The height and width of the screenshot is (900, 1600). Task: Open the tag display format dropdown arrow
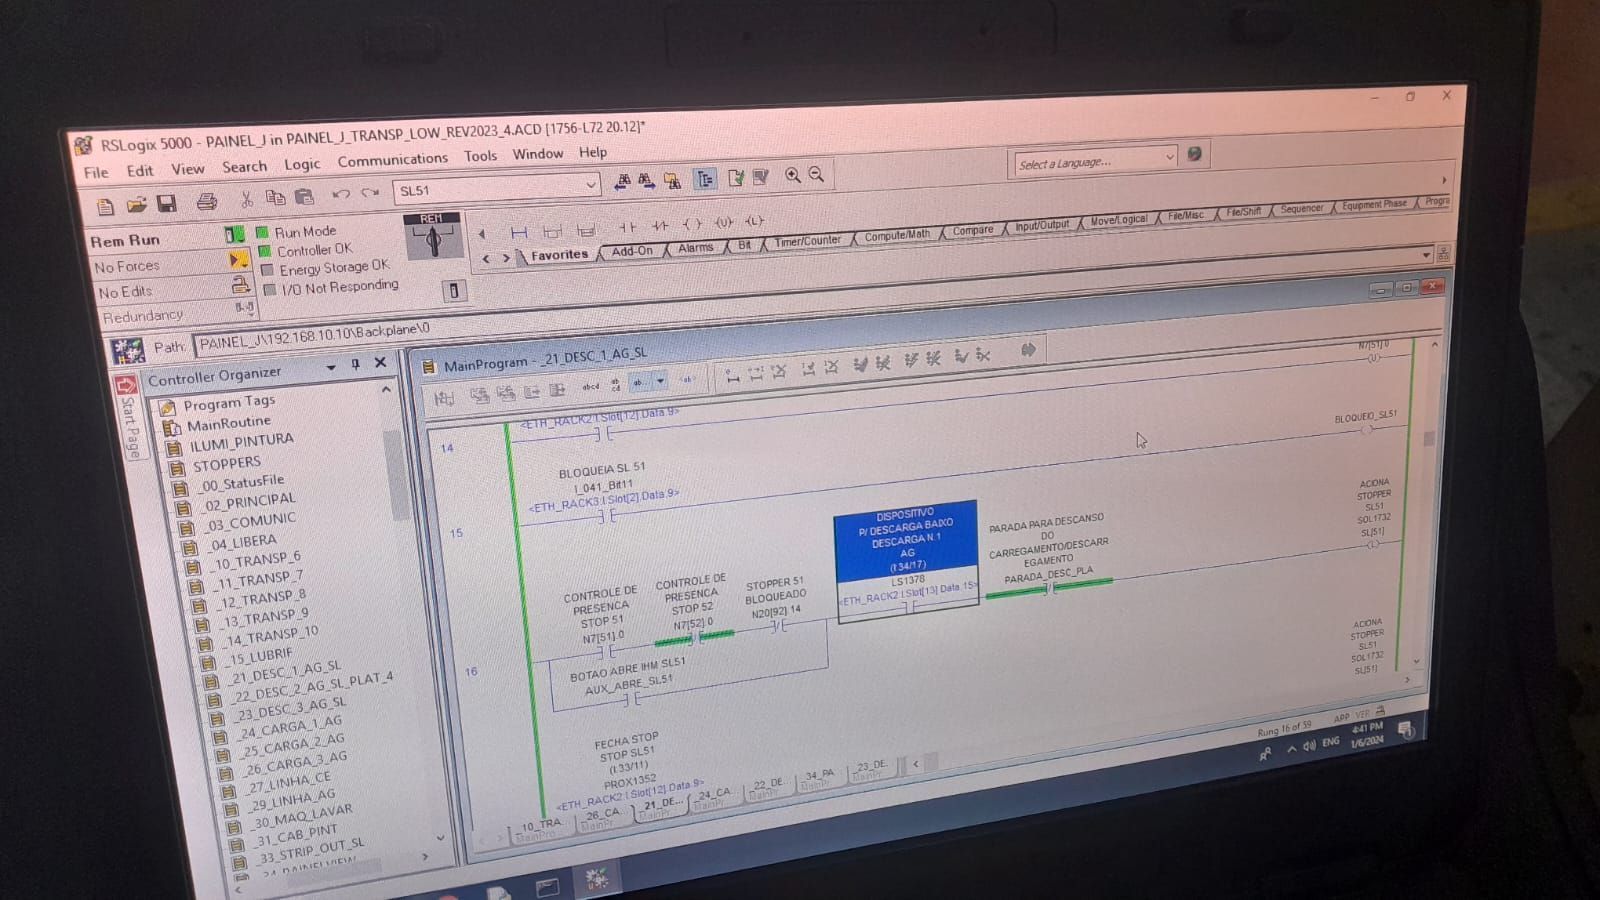(x=660, y=381)
